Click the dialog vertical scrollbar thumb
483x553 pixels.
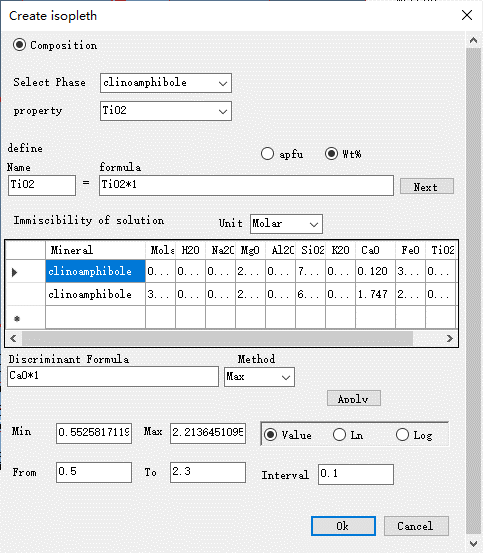coord(473,291)
